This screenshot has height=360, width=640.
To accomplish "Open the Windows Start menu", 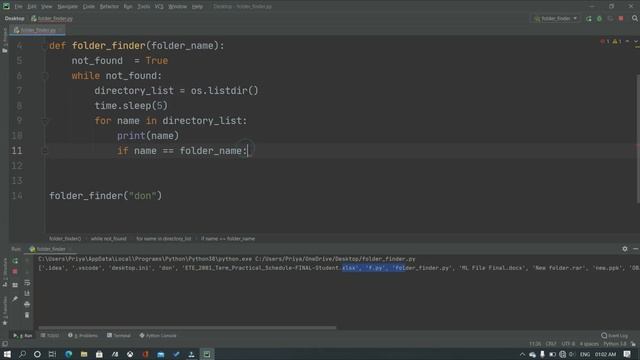I will (7, 354).
